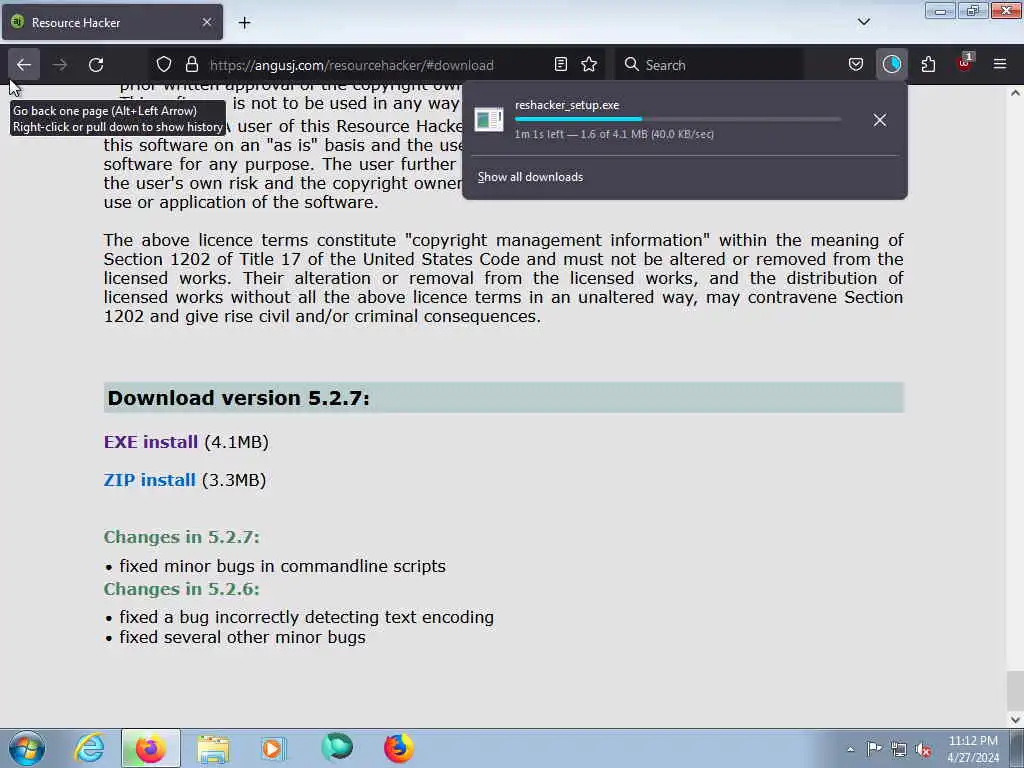The width and height of the screenshot is (1024, 768).
Task: Open Firefox application hamburger menu
Action: (1000, 65)
